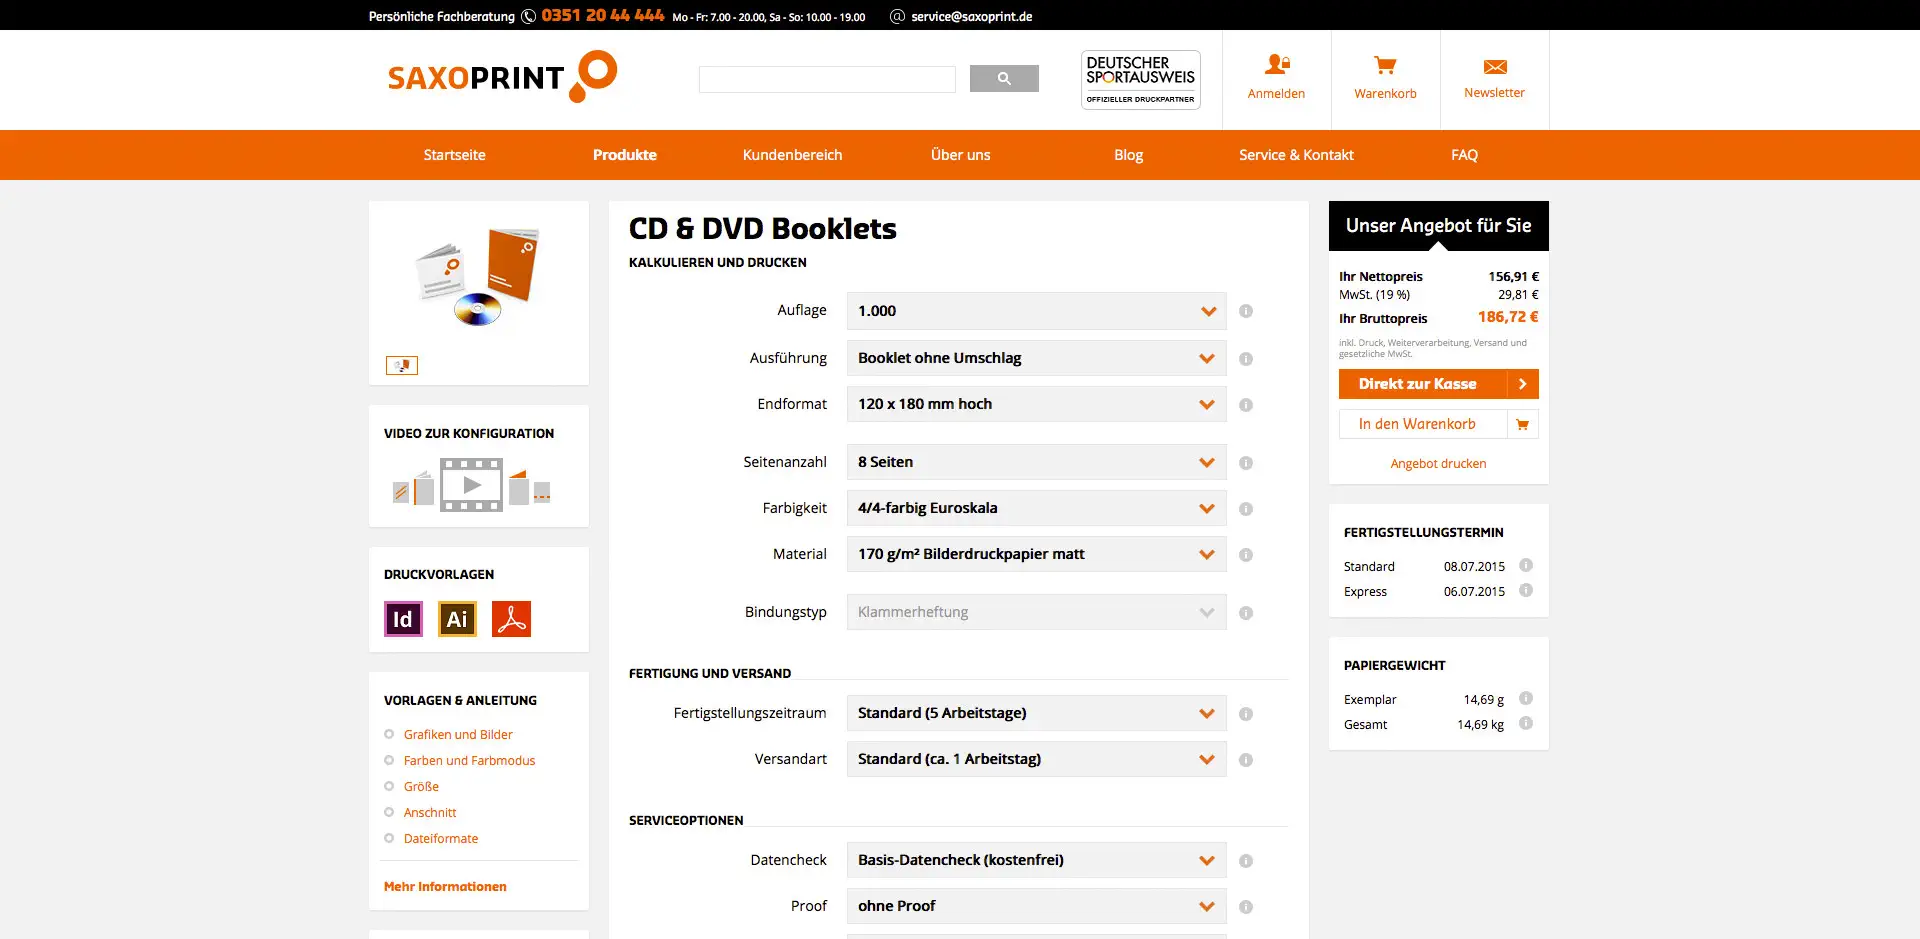1920x939 pixels.
Task: Play the configuration video
Action: (471, 486)
